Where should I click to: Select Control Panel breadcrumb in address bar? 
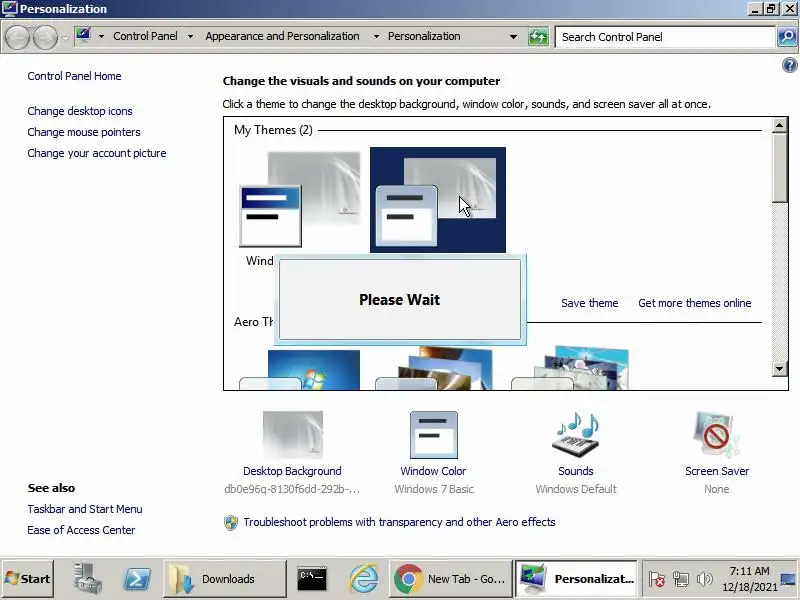coord(145,36)
